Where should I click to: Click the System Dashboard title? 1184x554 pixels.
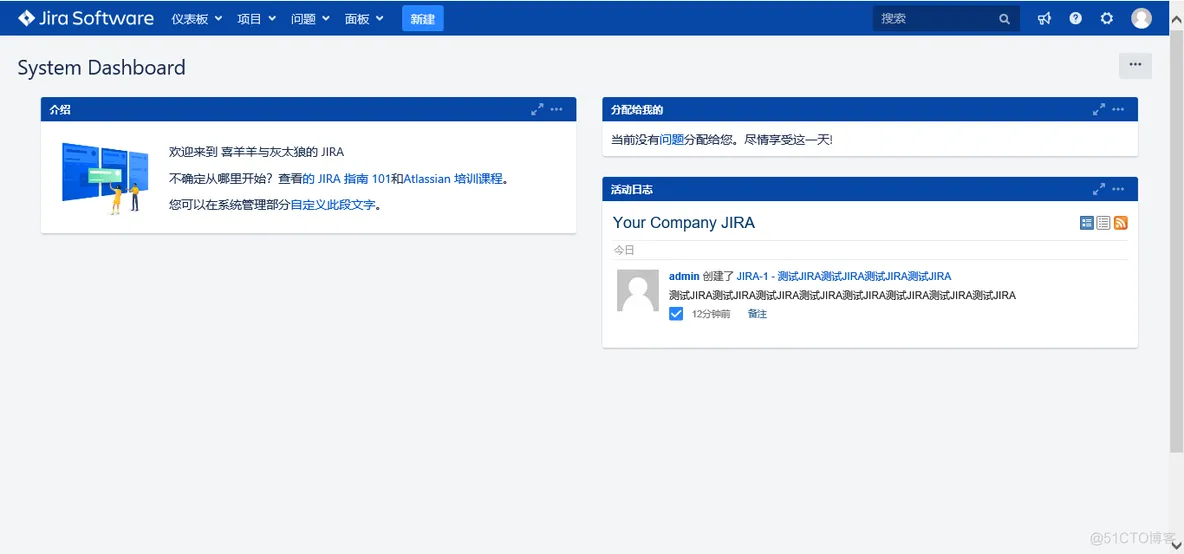(x=101, y=67)
